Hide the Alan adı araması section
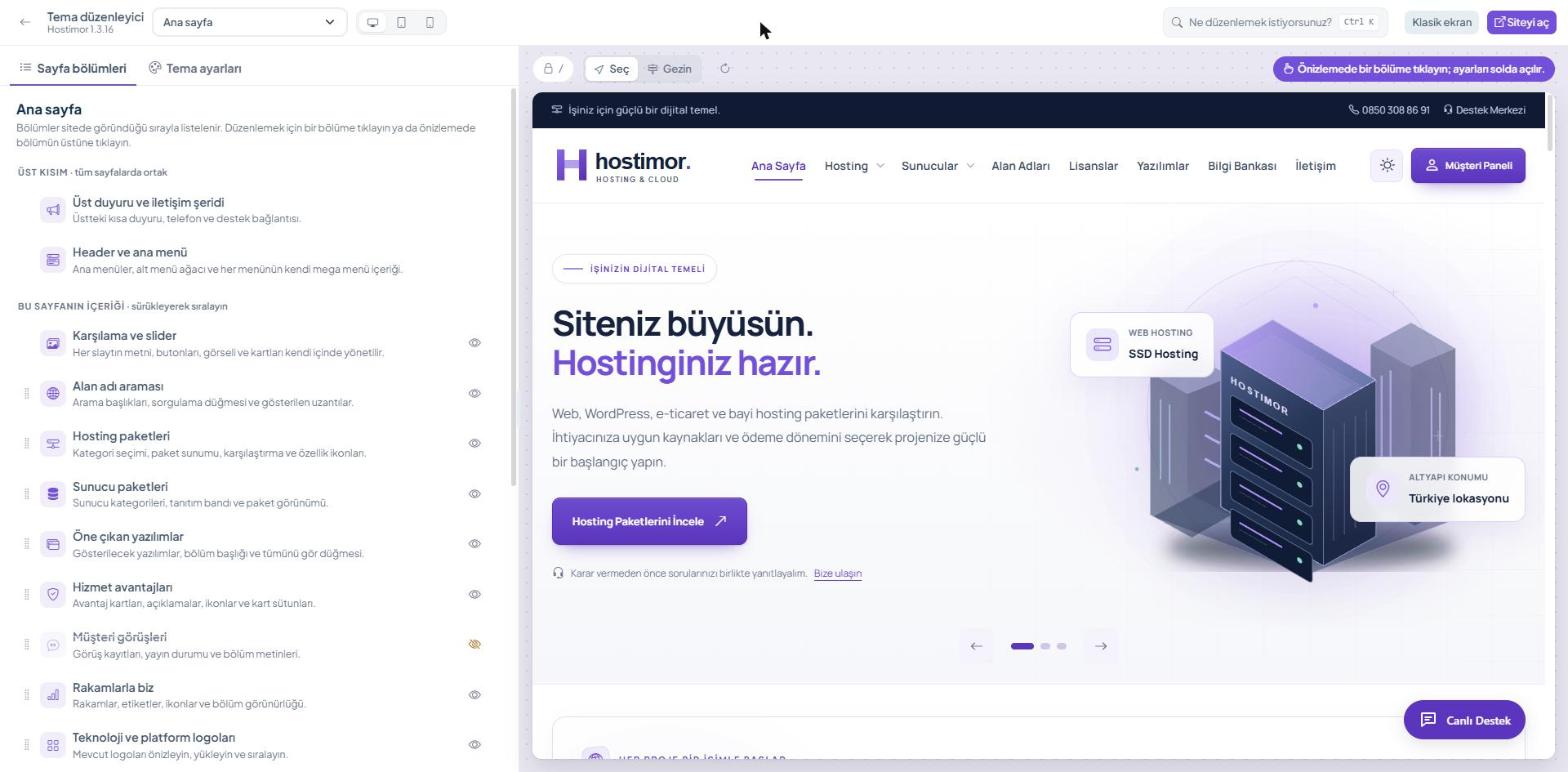The image size is (1568, 772). pyautogui.click(x=475, y=394)
